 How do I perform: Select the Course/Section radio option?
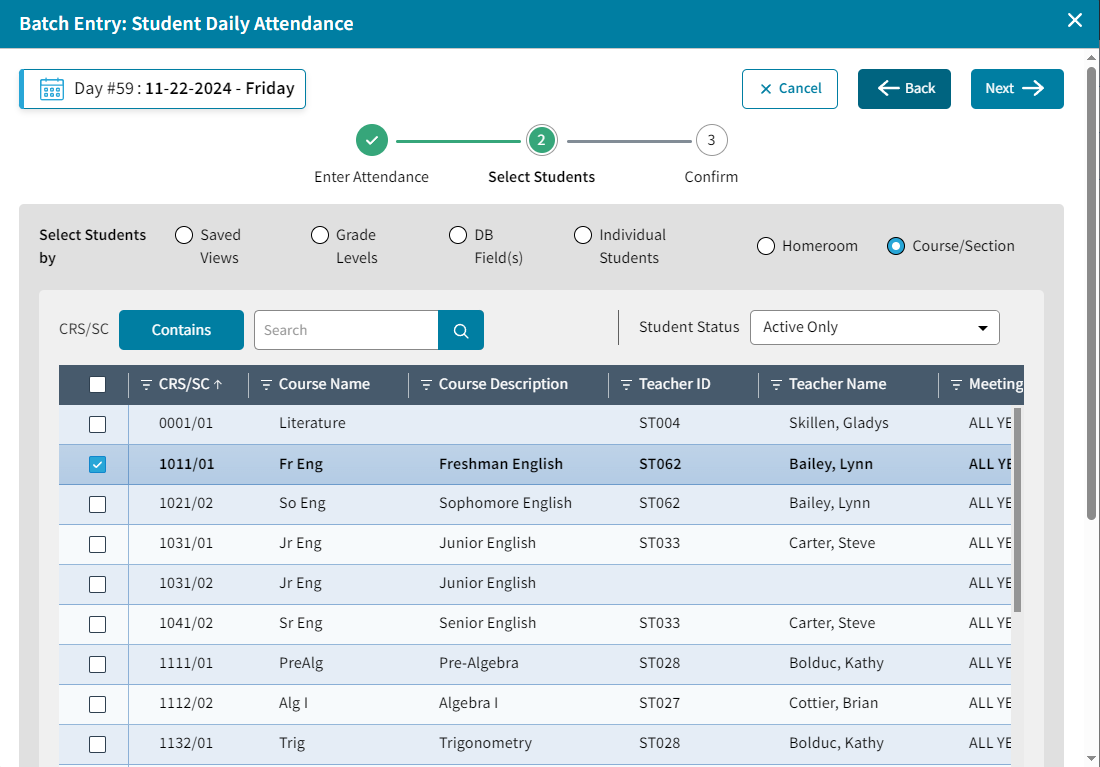click(896, 246)
